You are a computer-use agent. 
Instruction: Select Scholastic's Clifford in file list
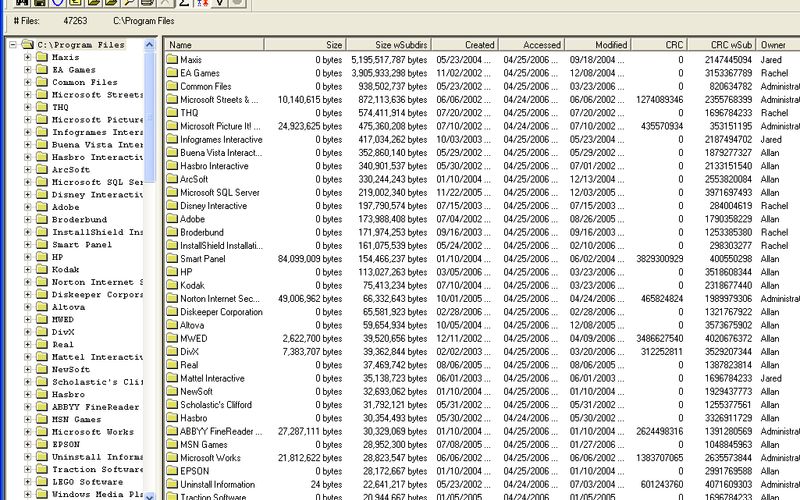point(216,405)
